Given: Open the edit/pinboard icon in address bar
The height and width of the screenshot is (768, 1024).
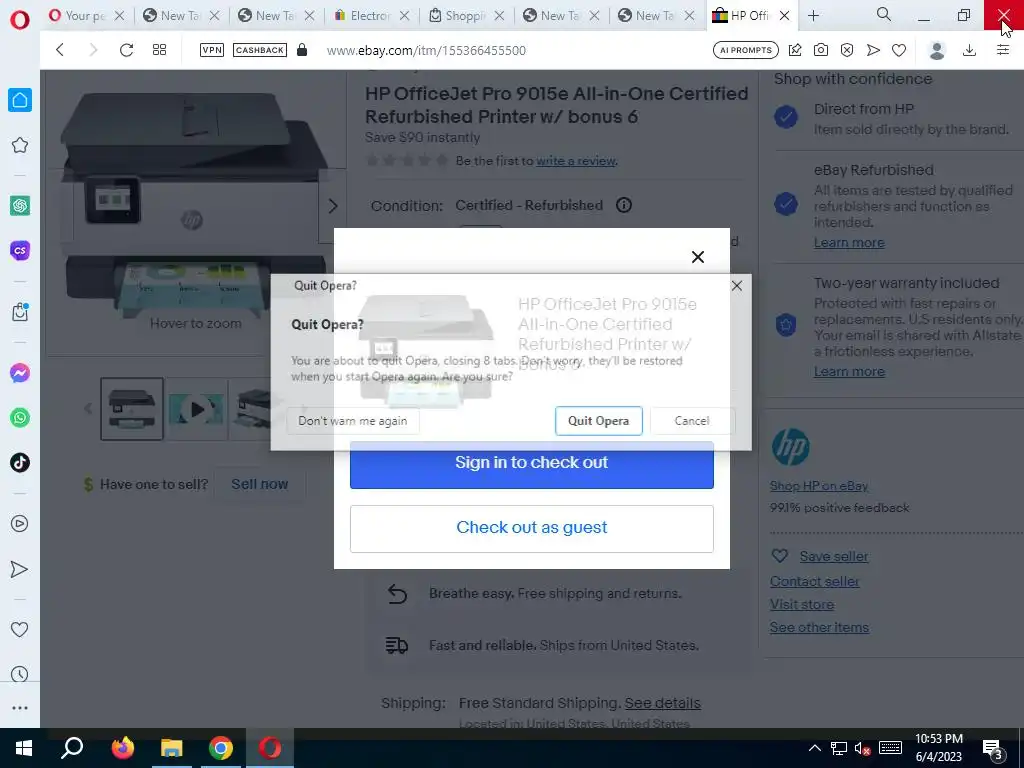Looking at the screenshot, I should click(795, 50).
